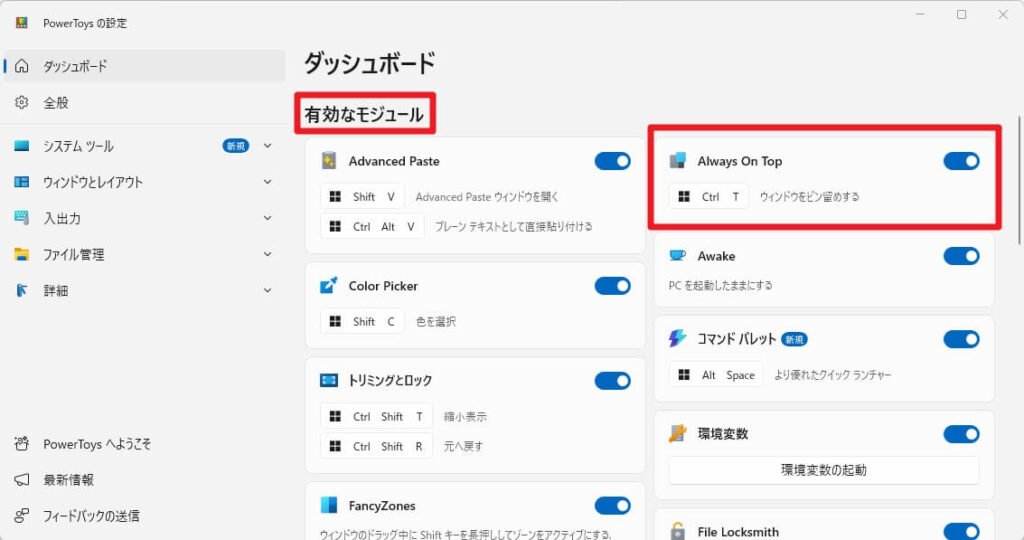Click the より優れたクイック ランチャー description
The height and width of the screenshot is (540, 1024).
coord(833,375)
